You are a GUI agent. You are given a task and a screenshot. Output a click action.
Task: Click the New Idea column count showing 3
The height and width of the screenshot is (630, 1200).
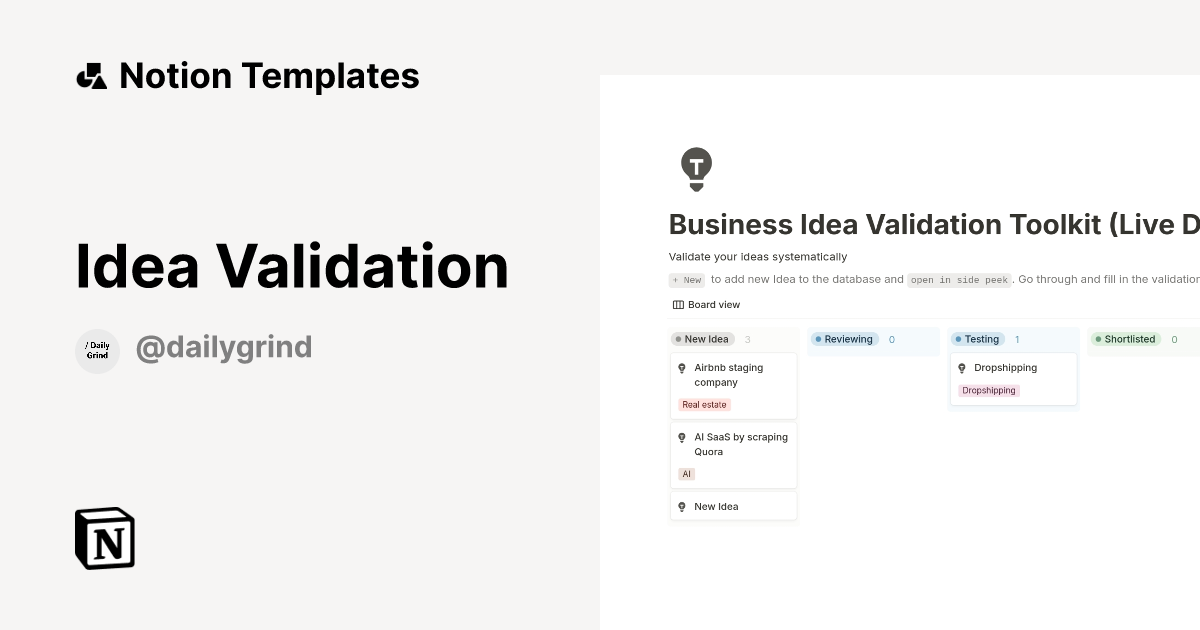747,339
